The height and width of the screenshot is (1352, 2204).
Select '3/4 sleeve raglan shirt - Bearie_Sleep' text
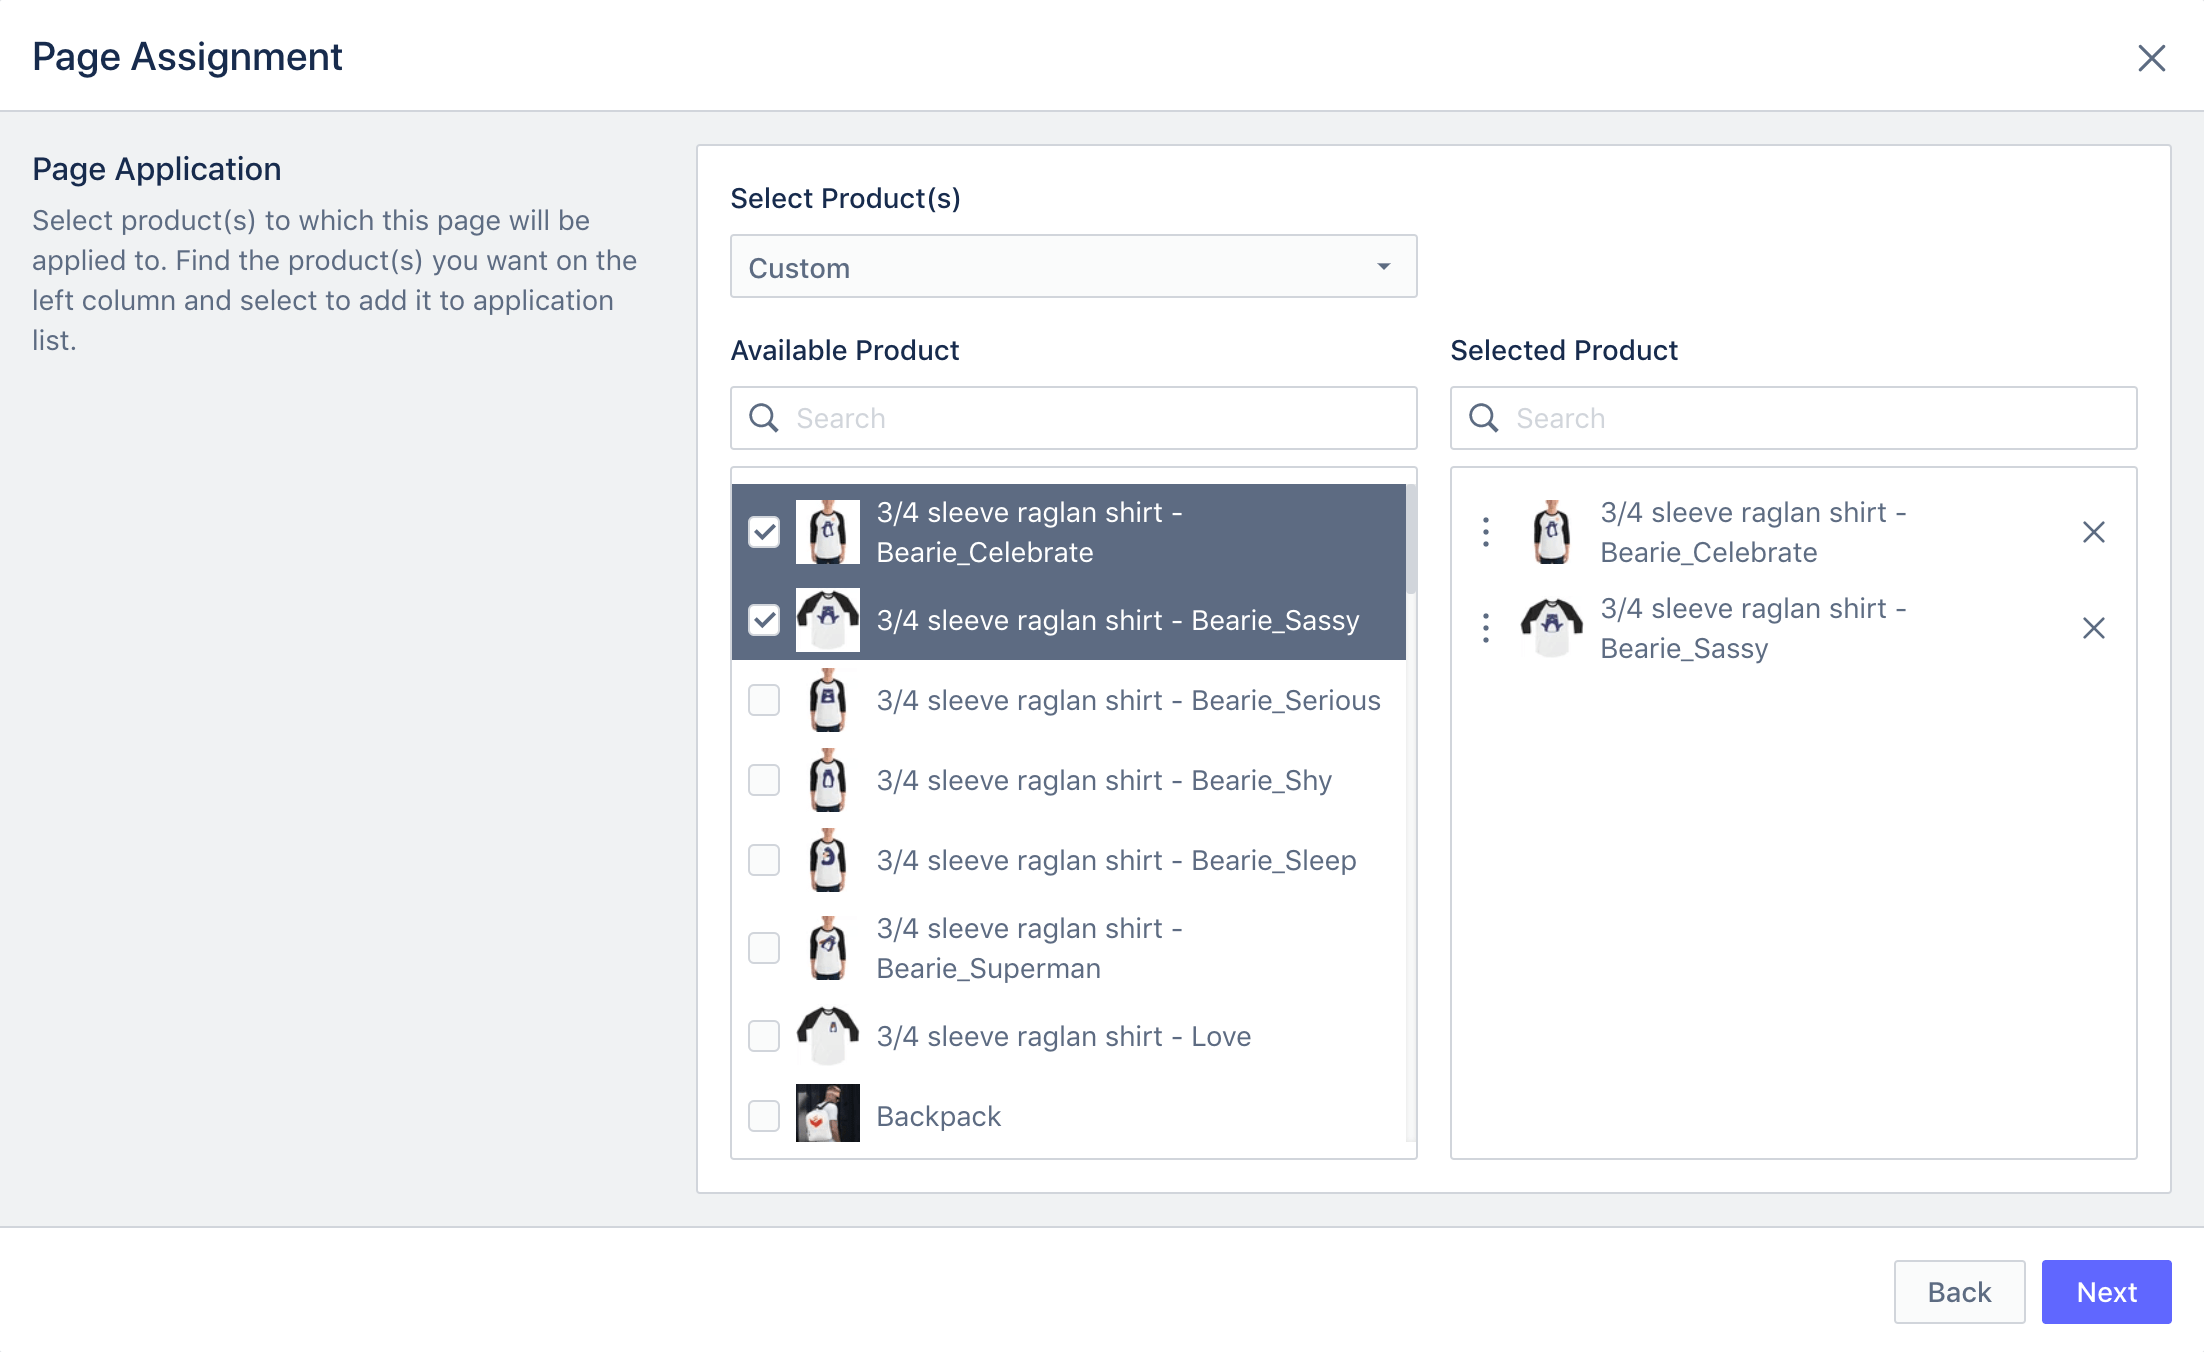click(x=1116, y=860)
